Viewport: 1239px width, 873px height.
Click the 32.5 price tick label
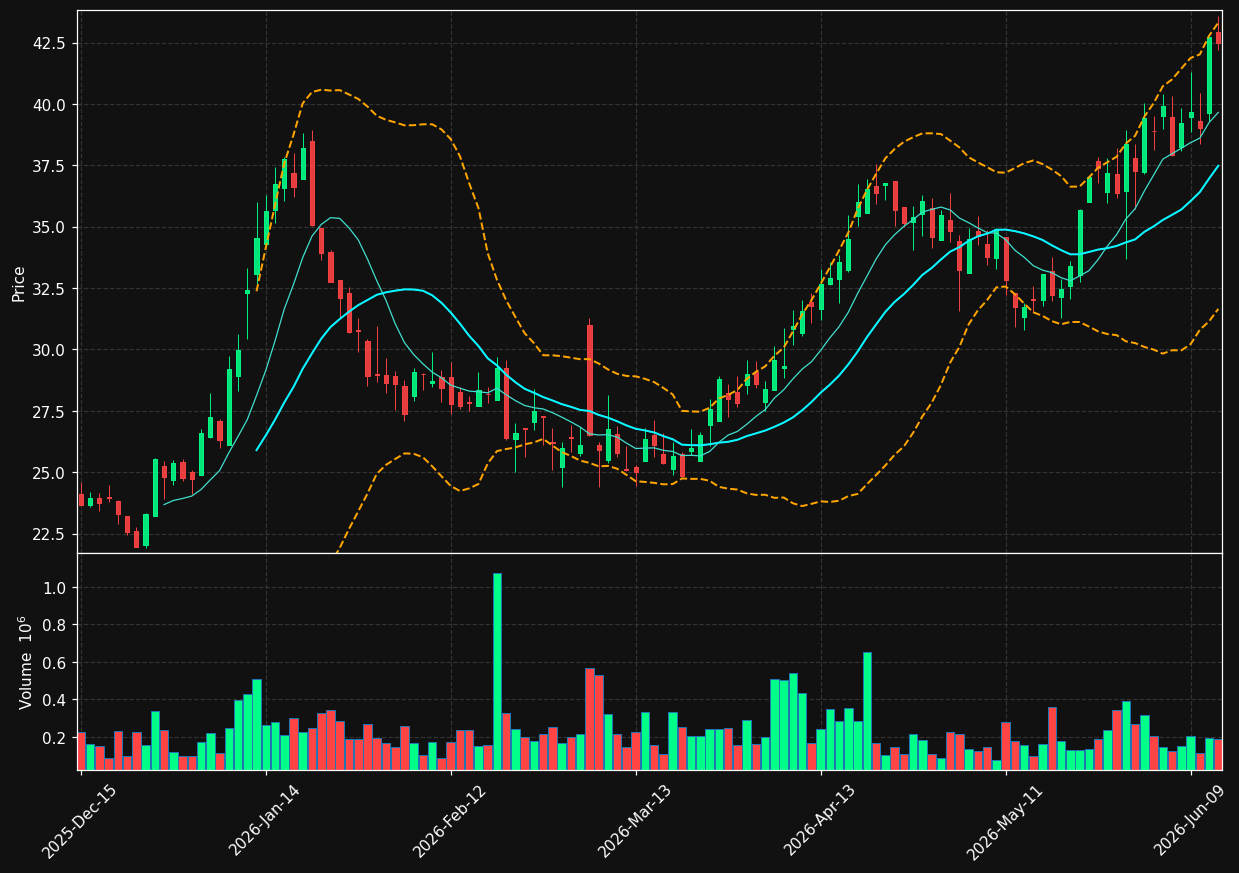click(50, 289)
